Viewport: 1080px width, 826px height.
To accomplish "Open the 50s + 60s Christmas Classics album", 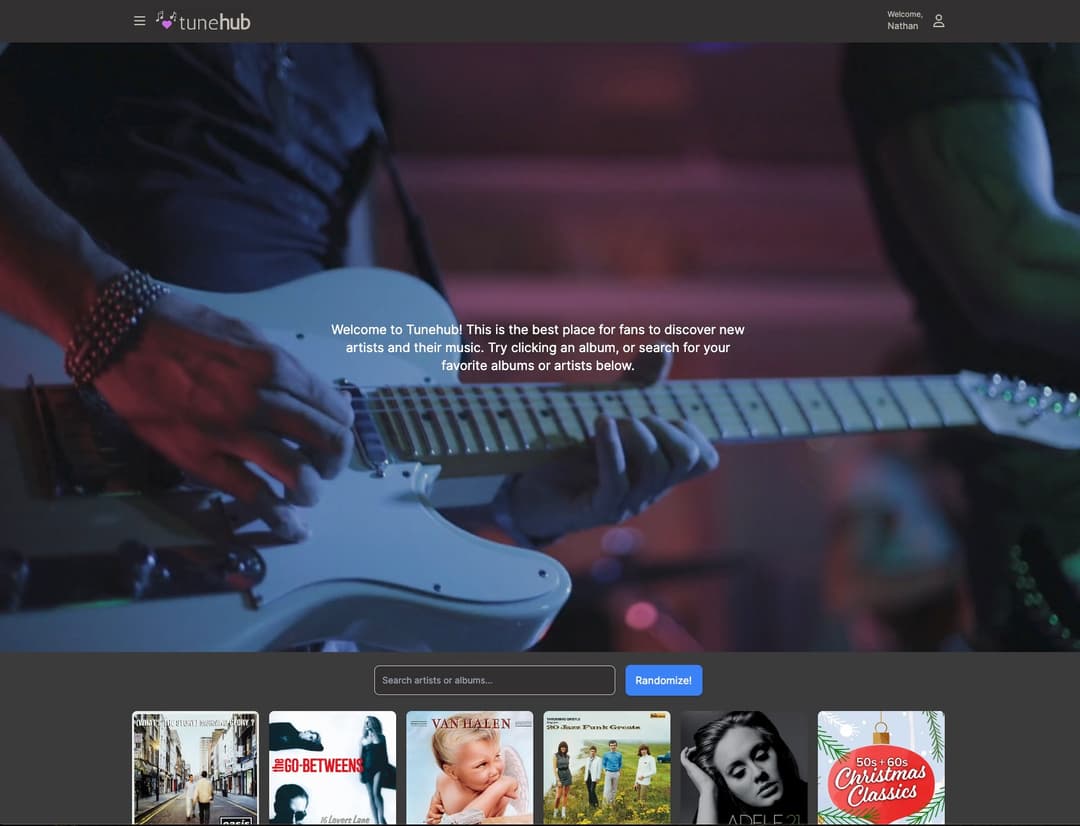I will pyautogui.click(x=880, y=768).
